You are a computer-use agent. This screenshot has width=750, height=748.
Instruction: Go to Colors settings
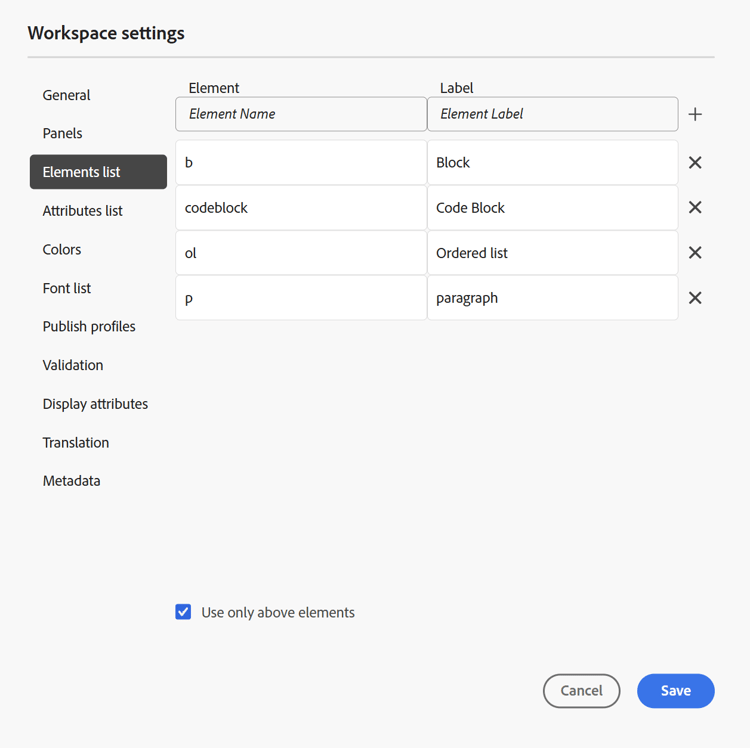point(62,250)
